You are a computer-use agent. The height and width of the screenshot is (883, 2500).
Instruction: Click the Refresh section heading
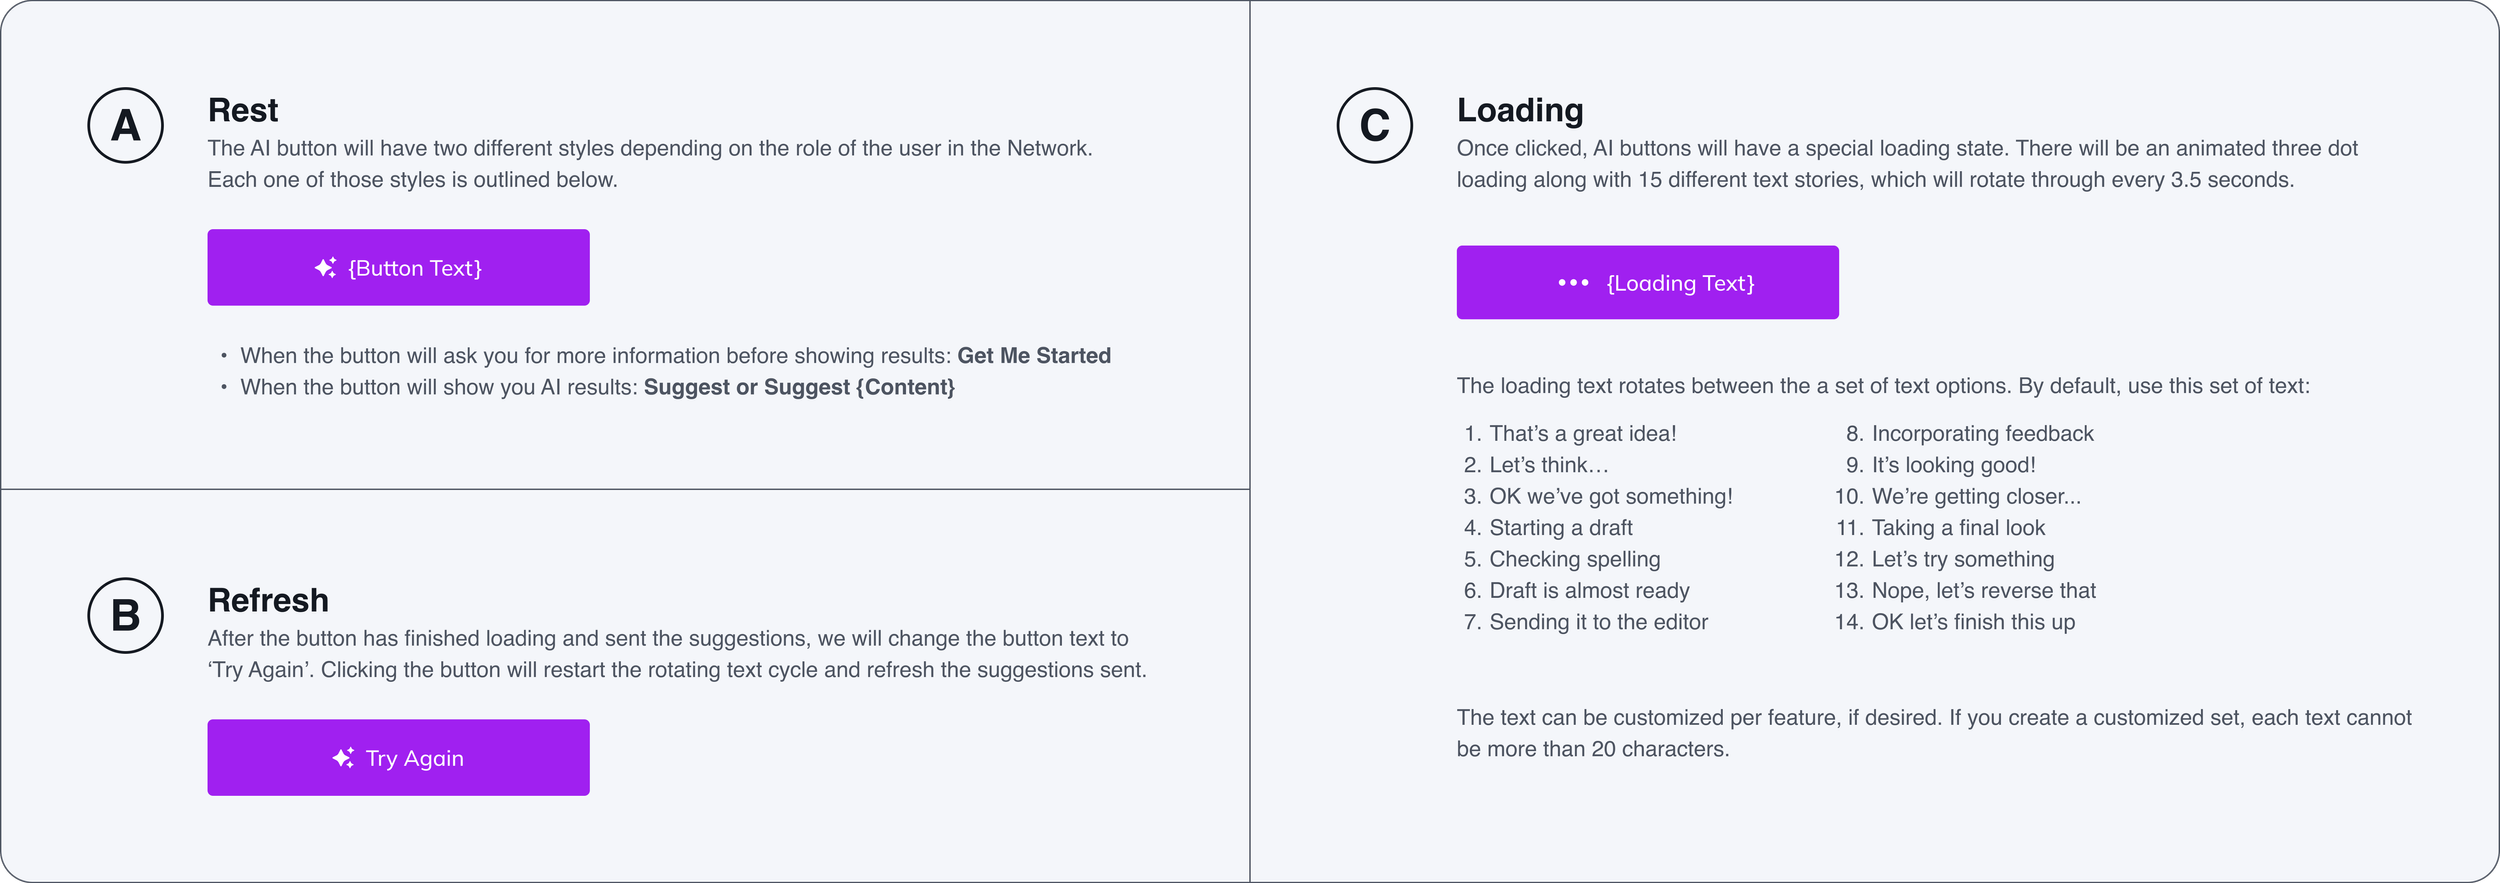[x=268, y=600]
